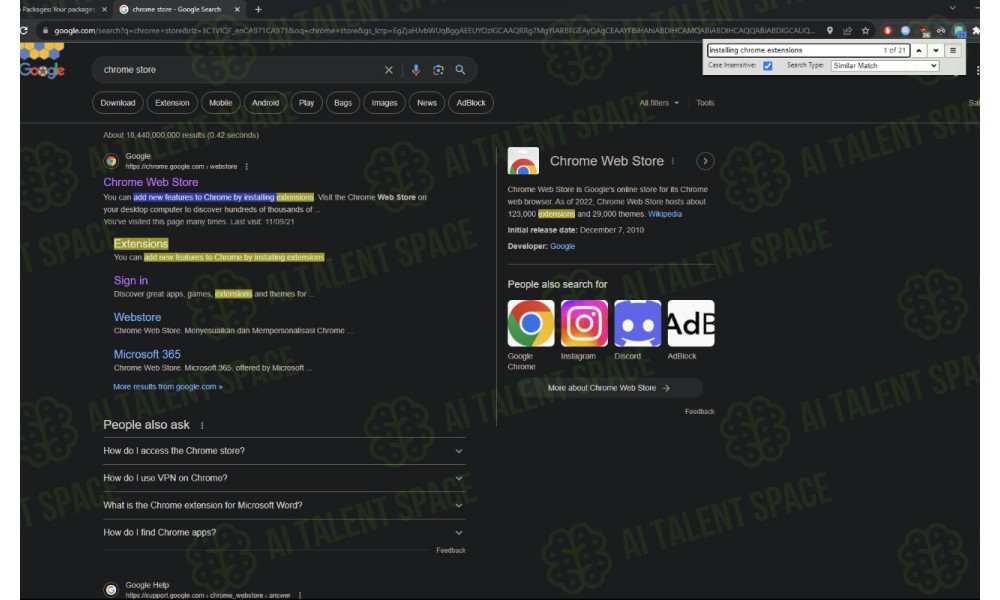The width and height of the screenshot is (1000, 600).
Task: Open the Discord thumbnail
Action: coord(637,323)
